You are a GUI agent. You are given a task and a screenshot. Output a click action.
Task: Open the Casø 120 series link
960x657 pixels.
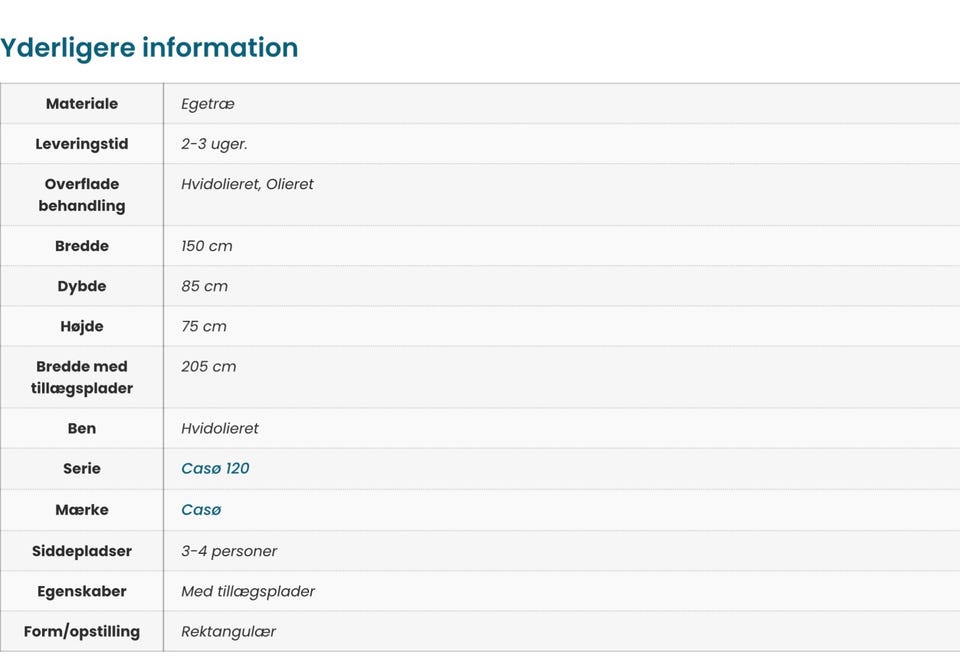(215, 468)
